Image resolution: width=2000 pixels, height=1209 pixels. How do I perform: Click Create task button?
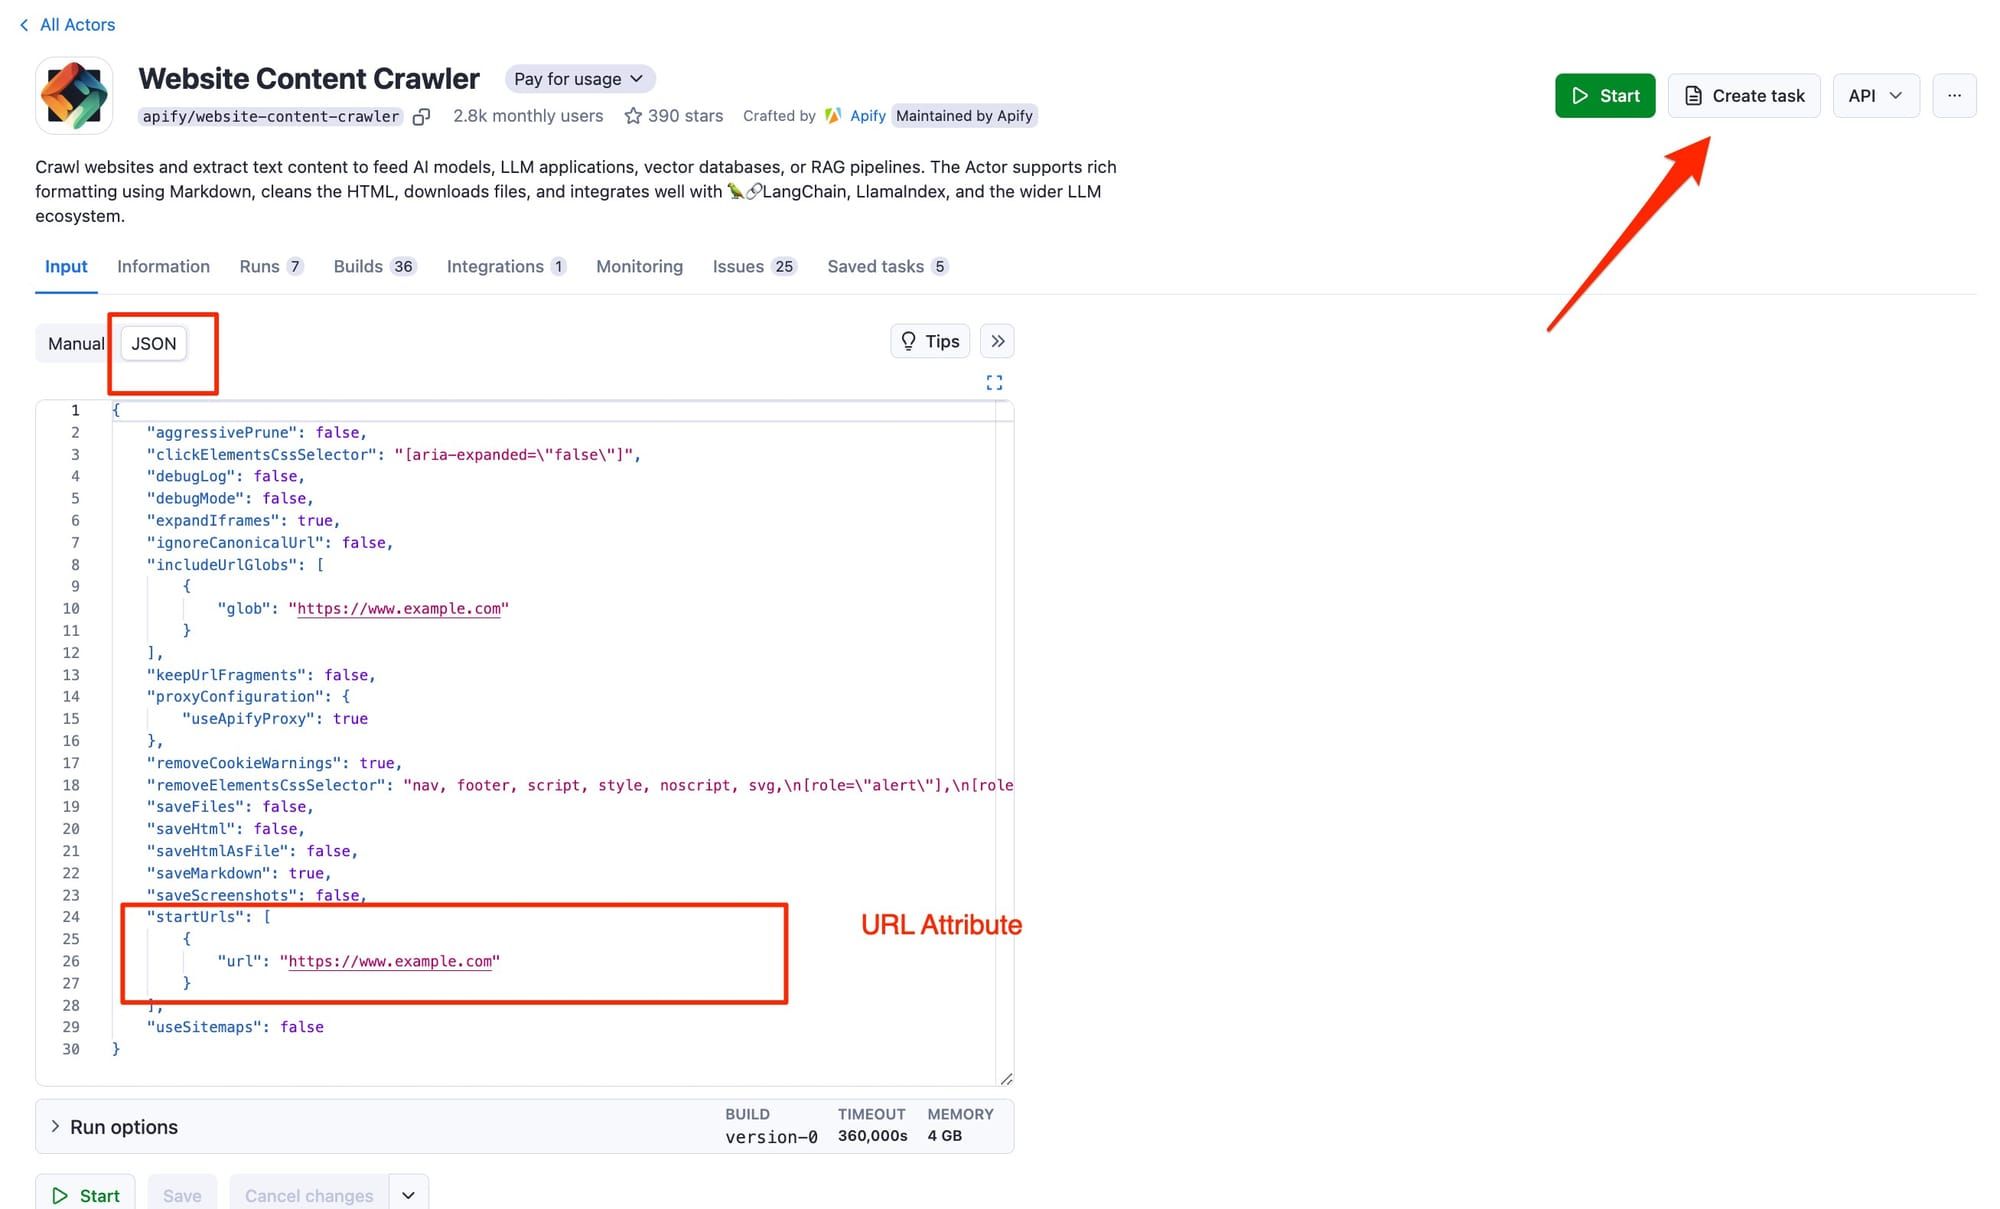[1744, 94]
